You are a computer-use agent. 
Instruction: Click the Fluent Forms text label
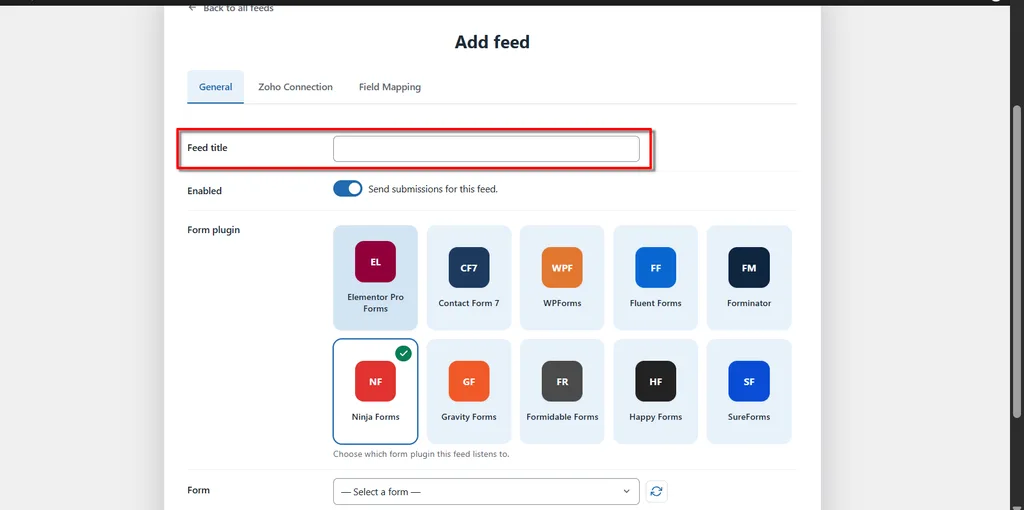point(656,303)
